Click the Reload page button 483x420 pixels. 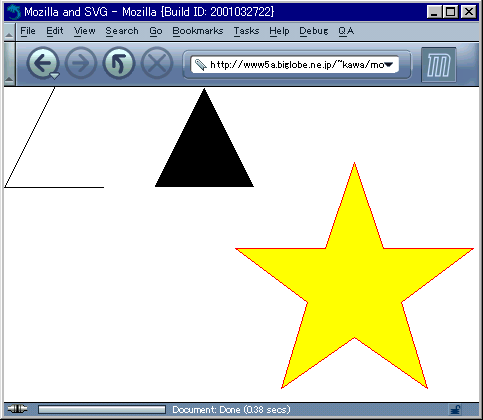pyautogui.click(x=119, y=63)
